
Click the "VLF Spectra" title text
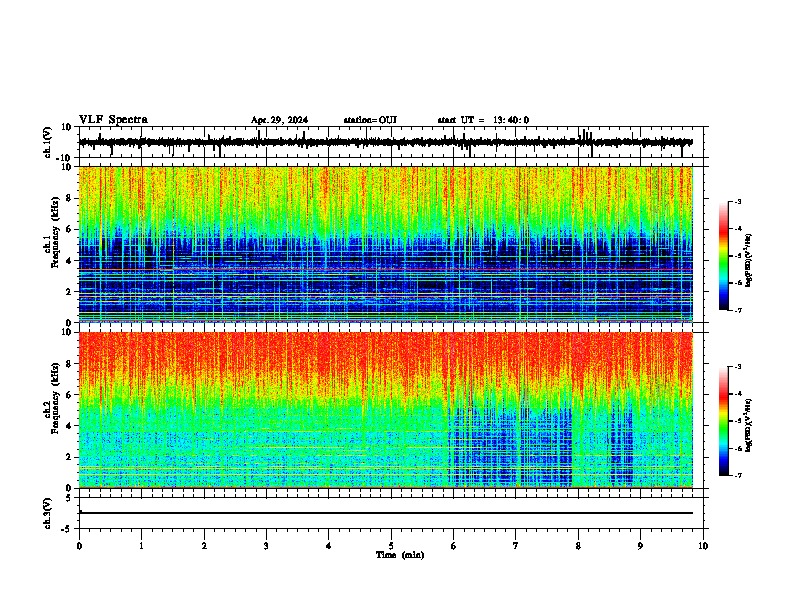(113, 120)
